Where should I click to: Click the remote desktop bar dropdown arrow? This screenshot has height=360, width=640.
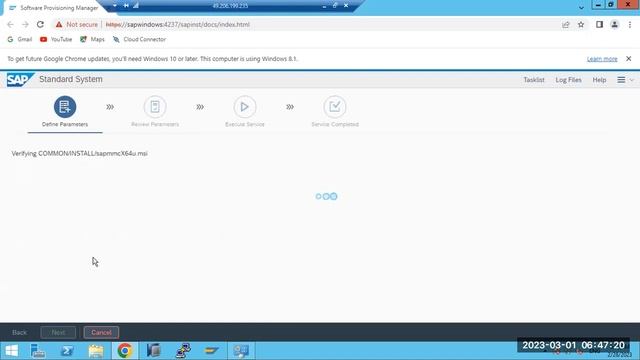[115, 5]
